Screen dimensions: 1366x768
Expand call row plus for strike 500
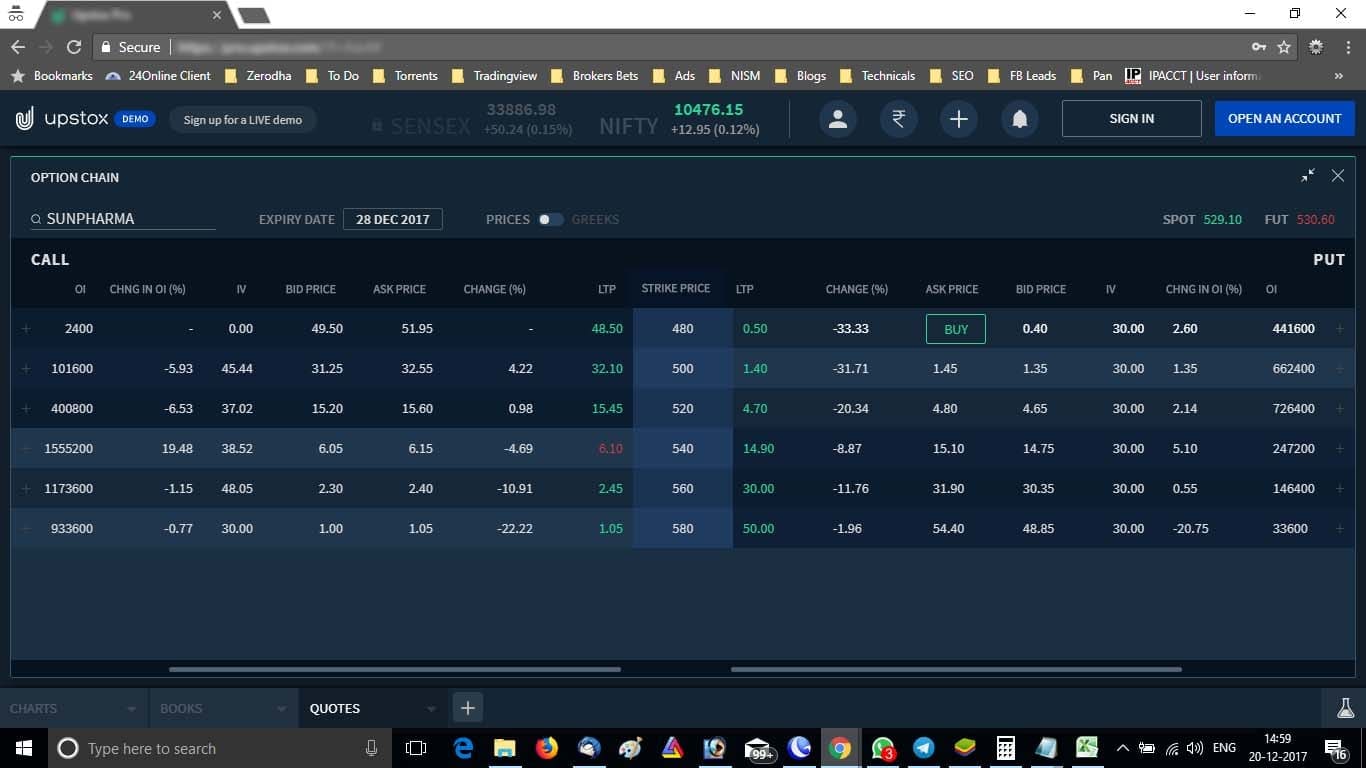tap(26, 369)
